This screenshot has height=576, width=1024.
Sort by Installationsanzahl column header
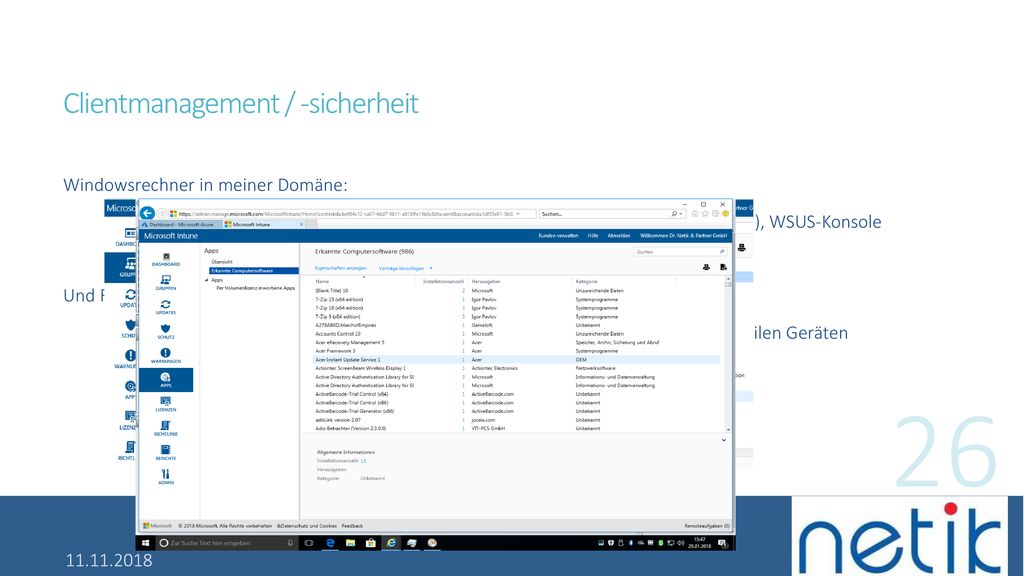443,281
